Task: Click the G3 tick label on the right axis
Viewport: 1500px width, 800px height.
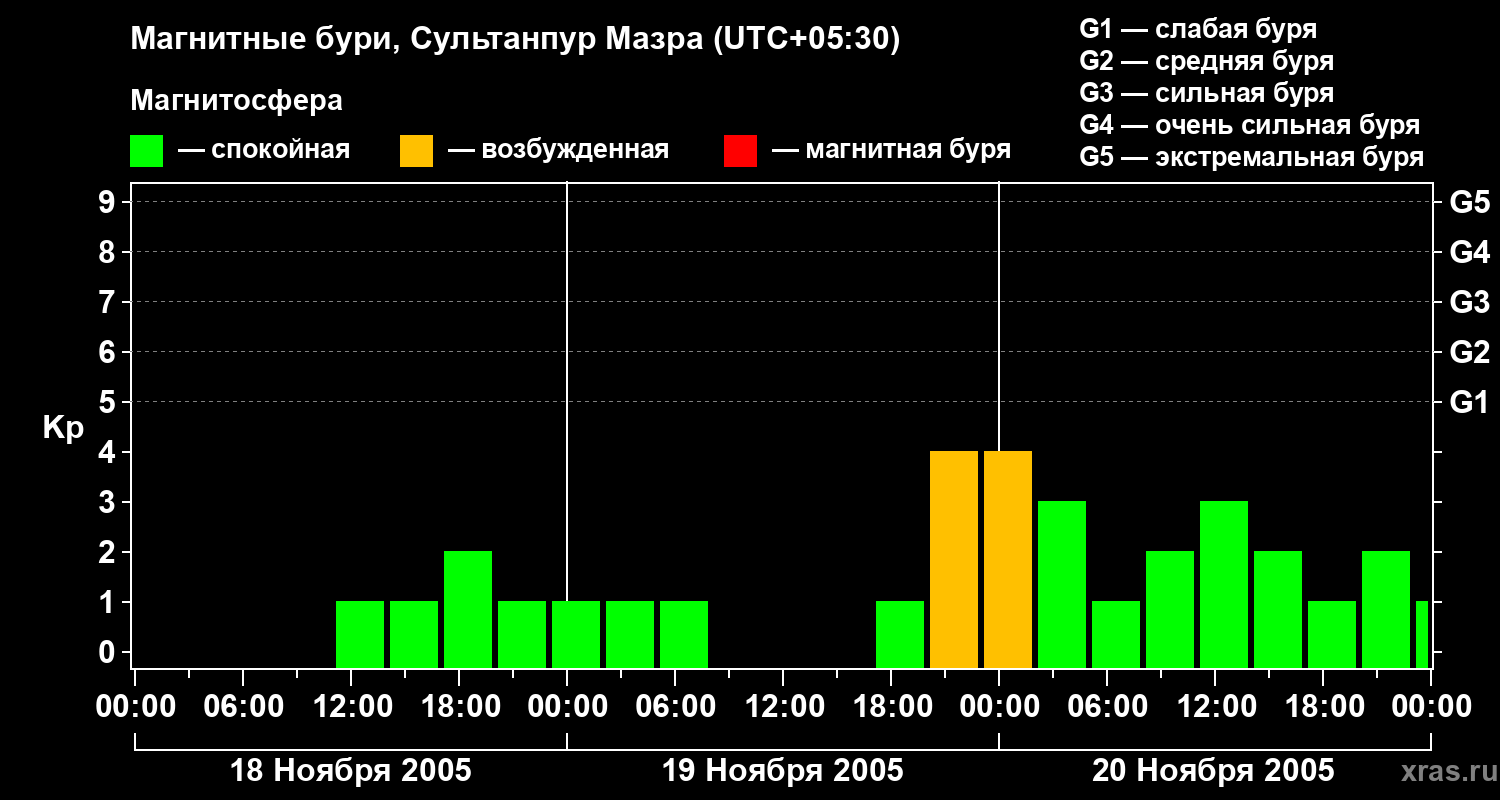Action: [x=1470, y=302]
